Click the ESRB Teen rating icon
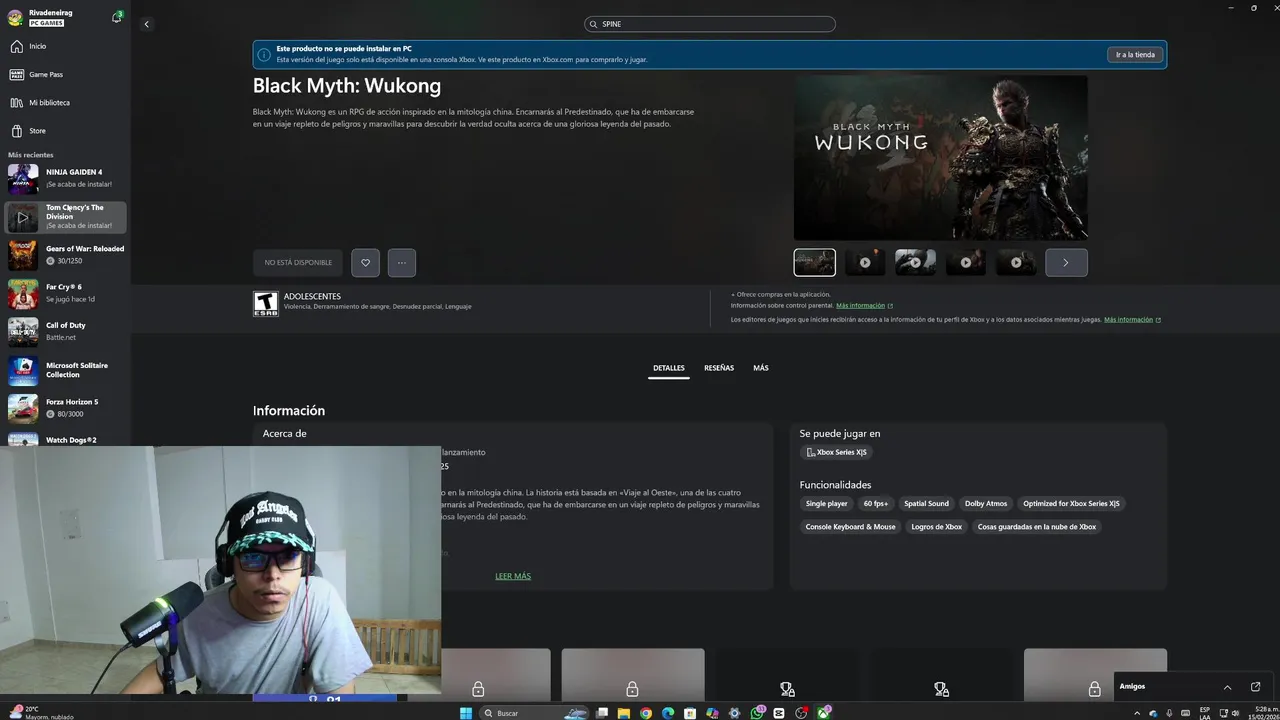Viewport: 1280px width, 720px height. point(265,304)
